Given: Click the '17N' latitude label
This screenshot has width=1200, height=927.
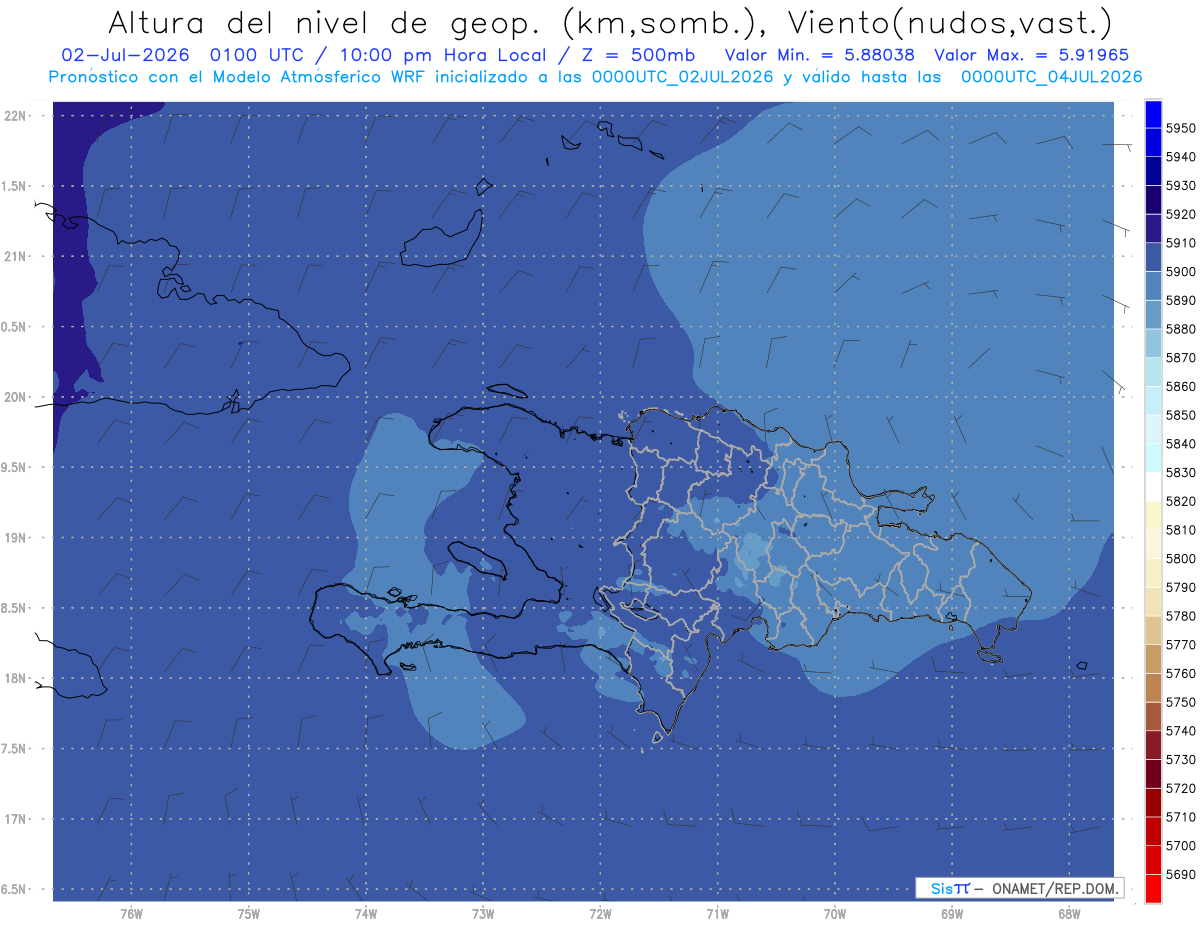Looking at the screenshot, I should pos(17,819).
